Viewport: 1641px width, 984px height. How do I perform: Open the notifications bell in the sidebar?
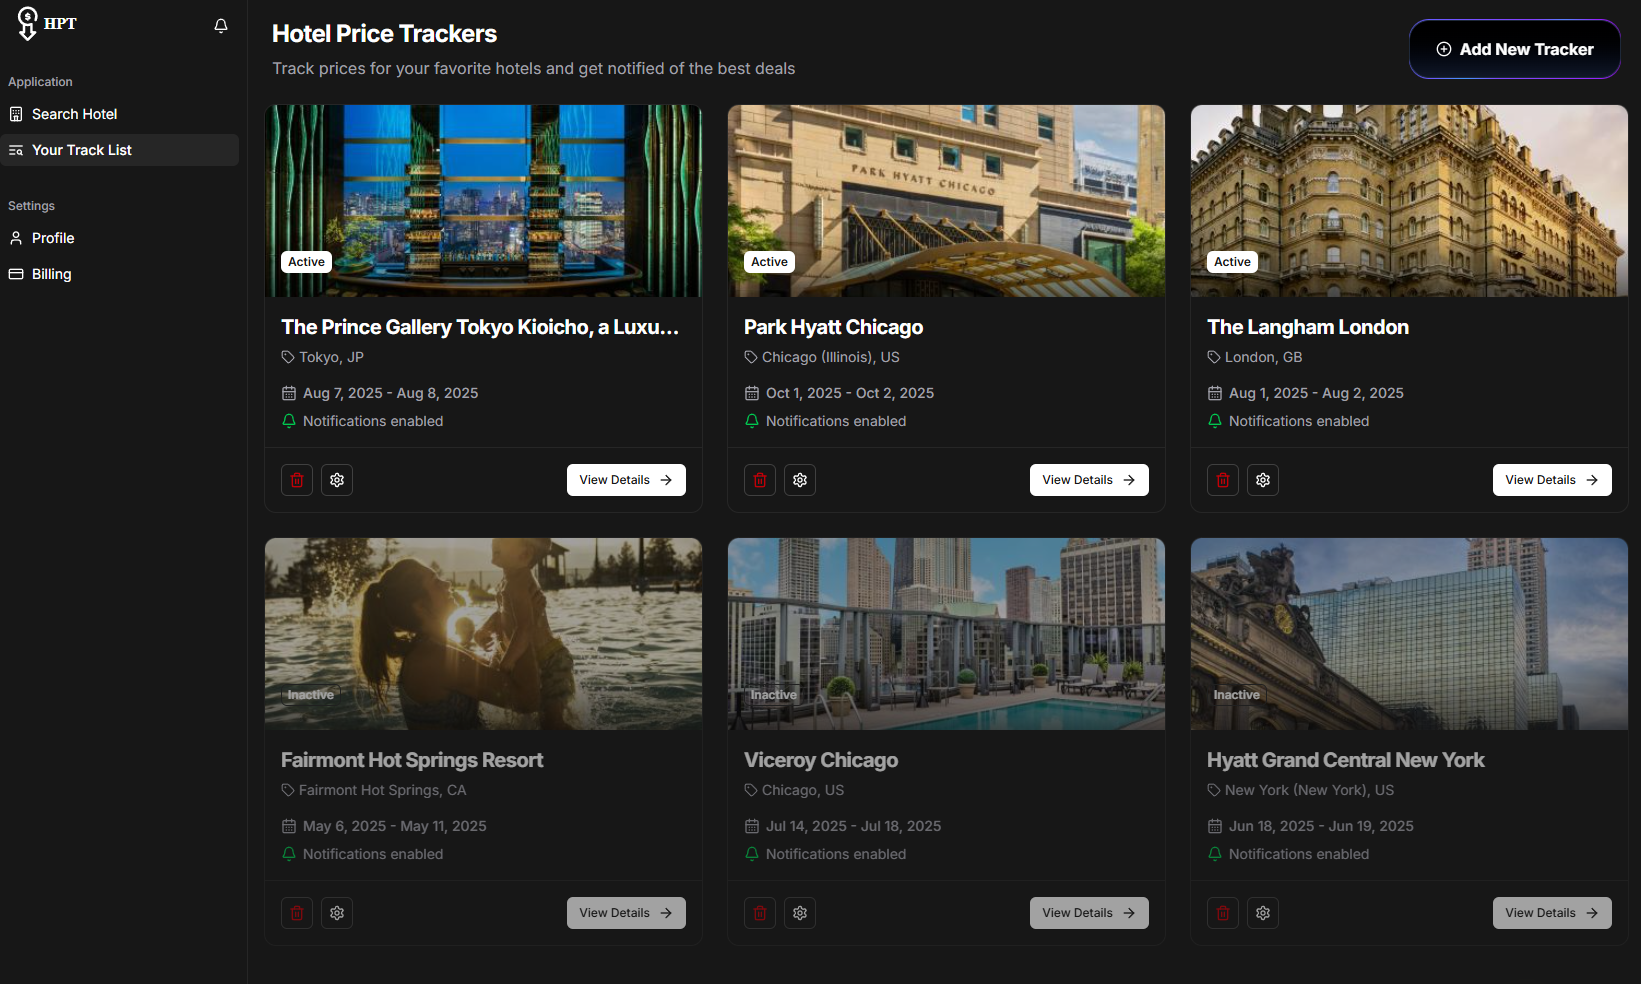(221, 26)
